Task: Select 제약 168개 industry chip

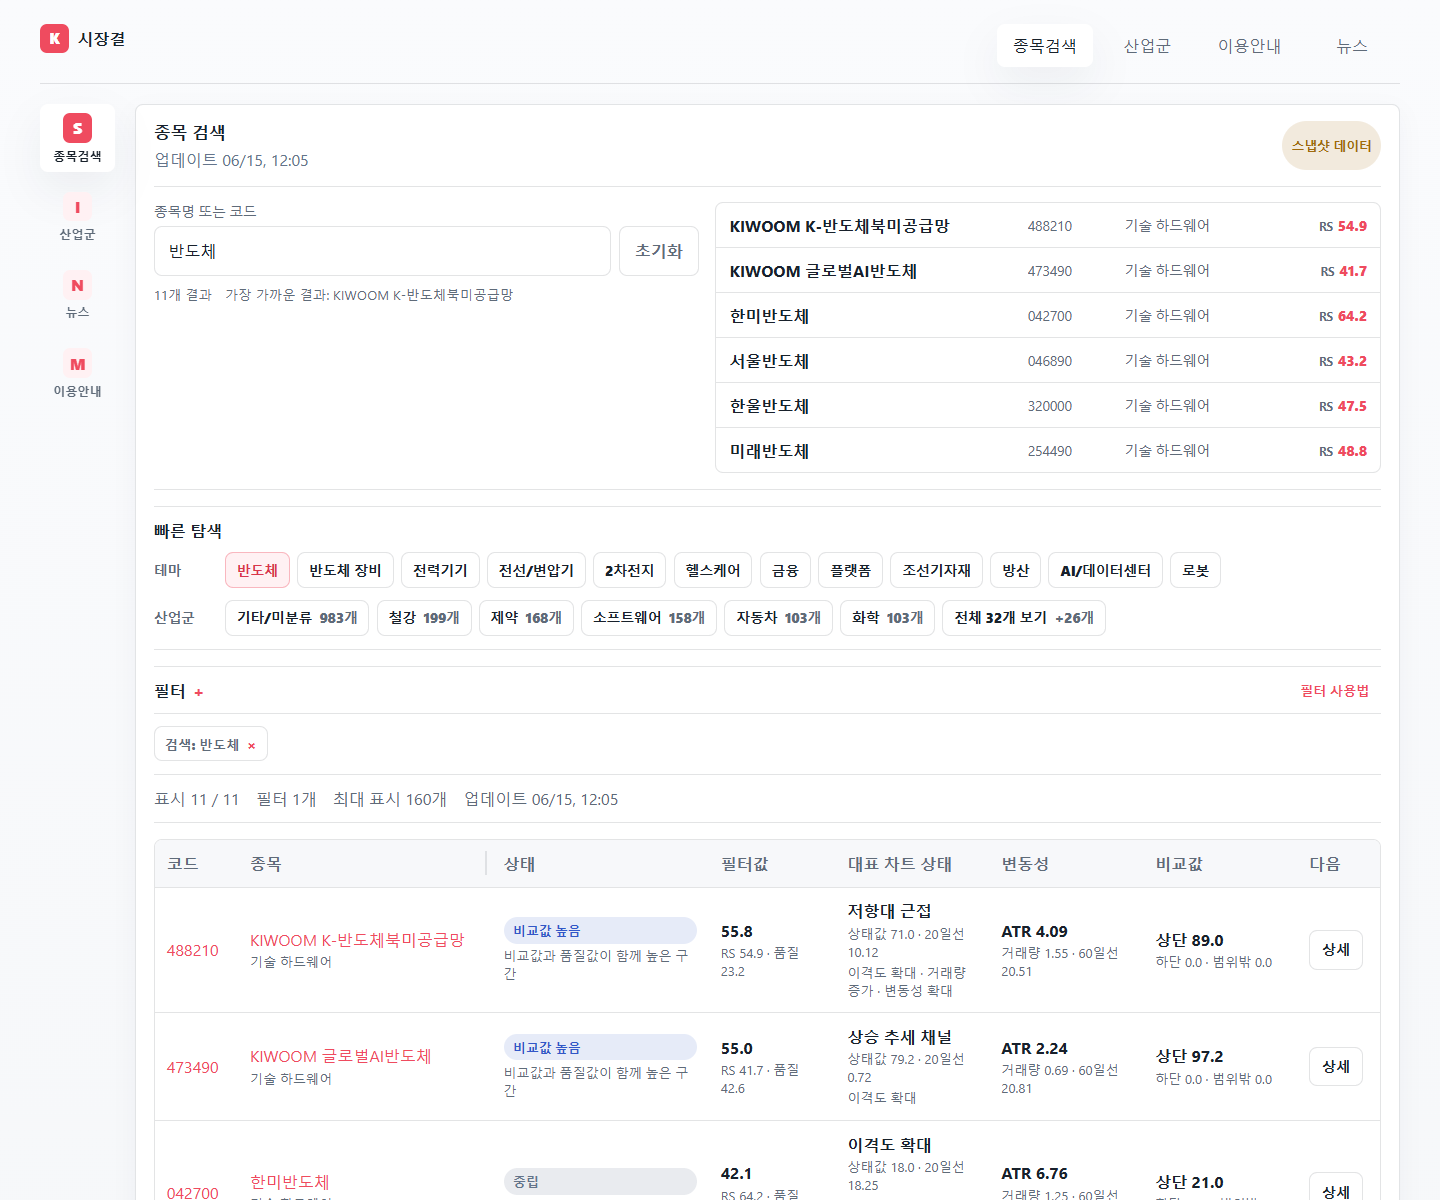Action: (526, 618)
